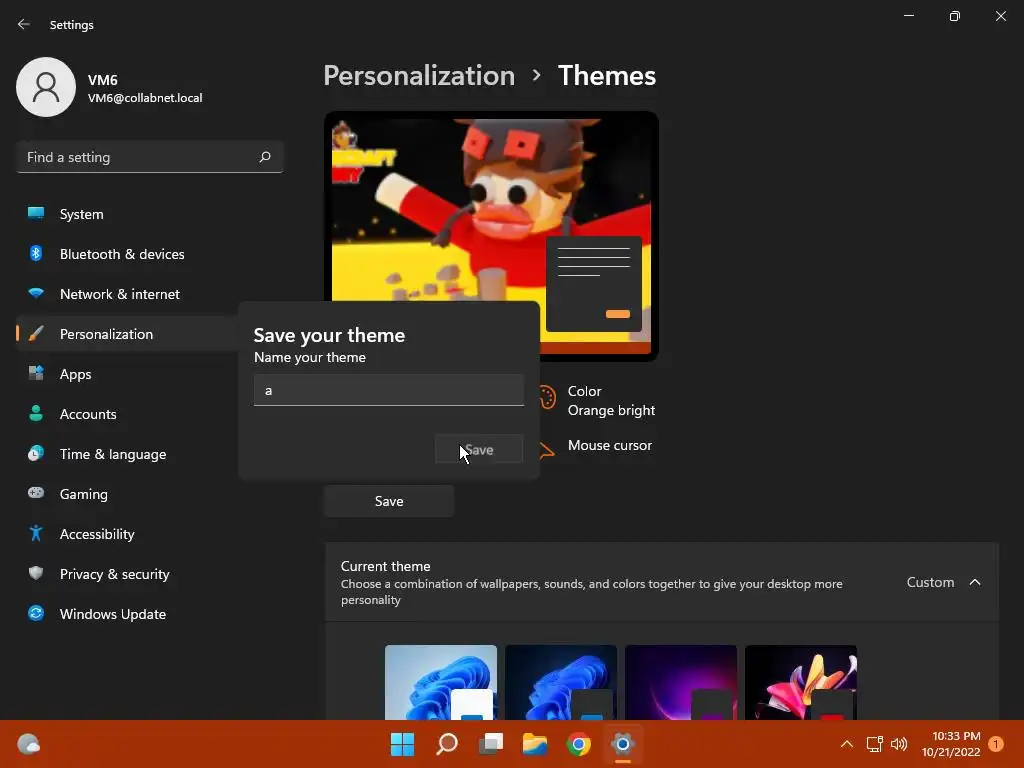Screen dimensions: 1024x768
Task: Open taskbar Search
Action: [447, 744]
